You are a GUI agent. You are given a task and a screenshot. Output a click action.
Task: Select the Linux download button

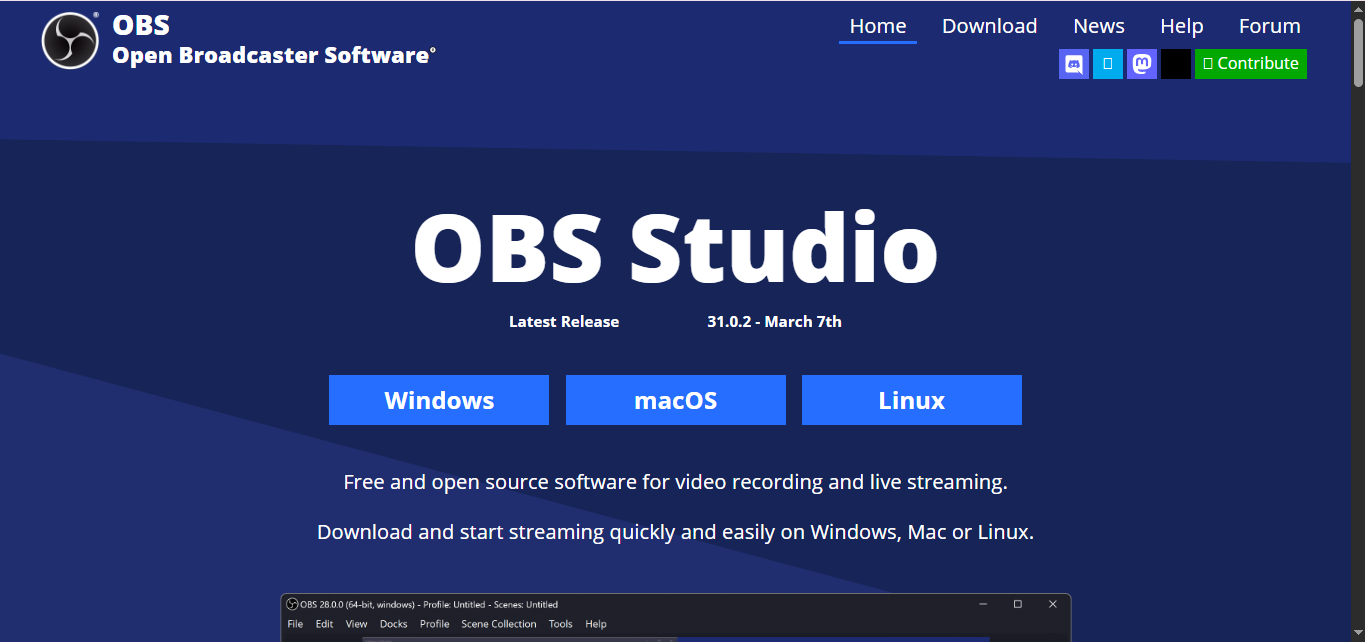(912, 400)
